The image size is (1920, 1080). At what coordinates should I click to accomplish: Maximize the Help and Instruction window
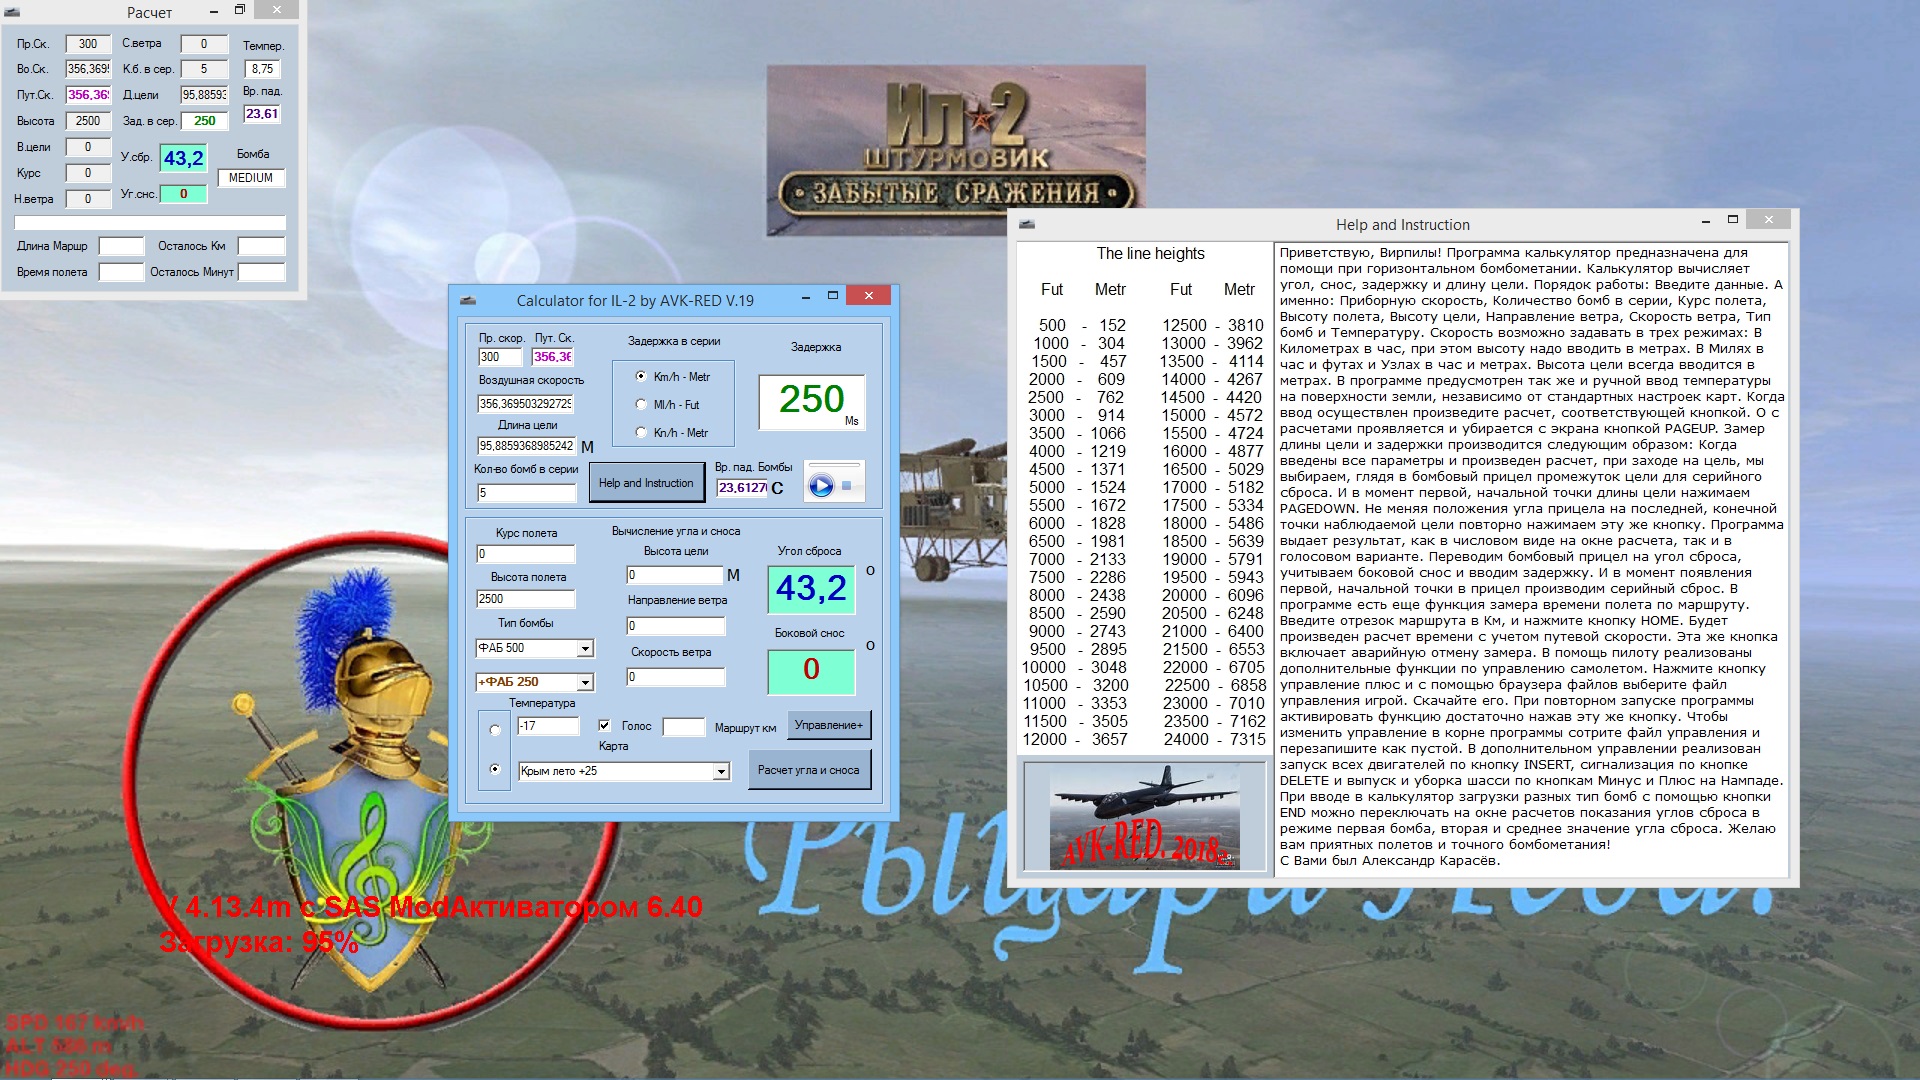(1733, 220)
